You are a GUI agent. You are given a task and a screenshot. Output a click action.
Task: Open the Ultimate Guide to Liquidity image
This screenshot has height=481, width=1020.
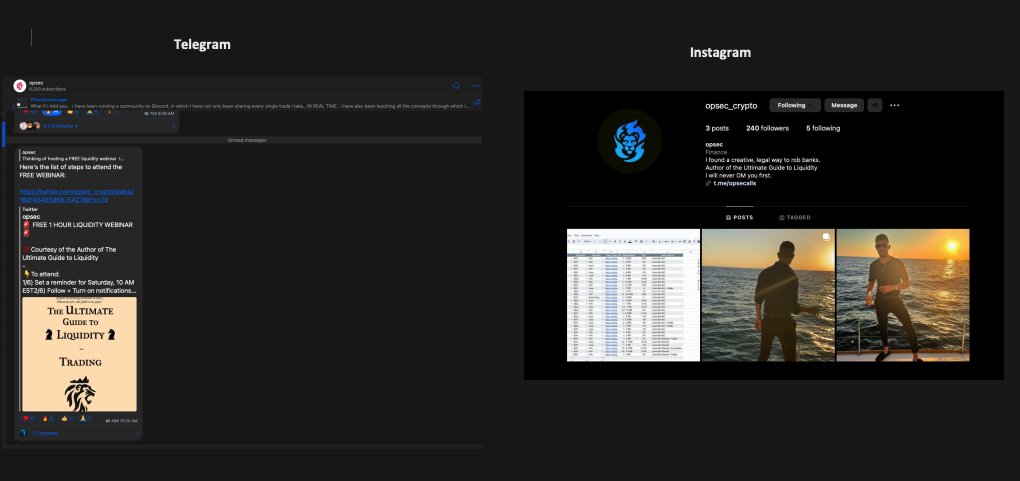point(79,354)
